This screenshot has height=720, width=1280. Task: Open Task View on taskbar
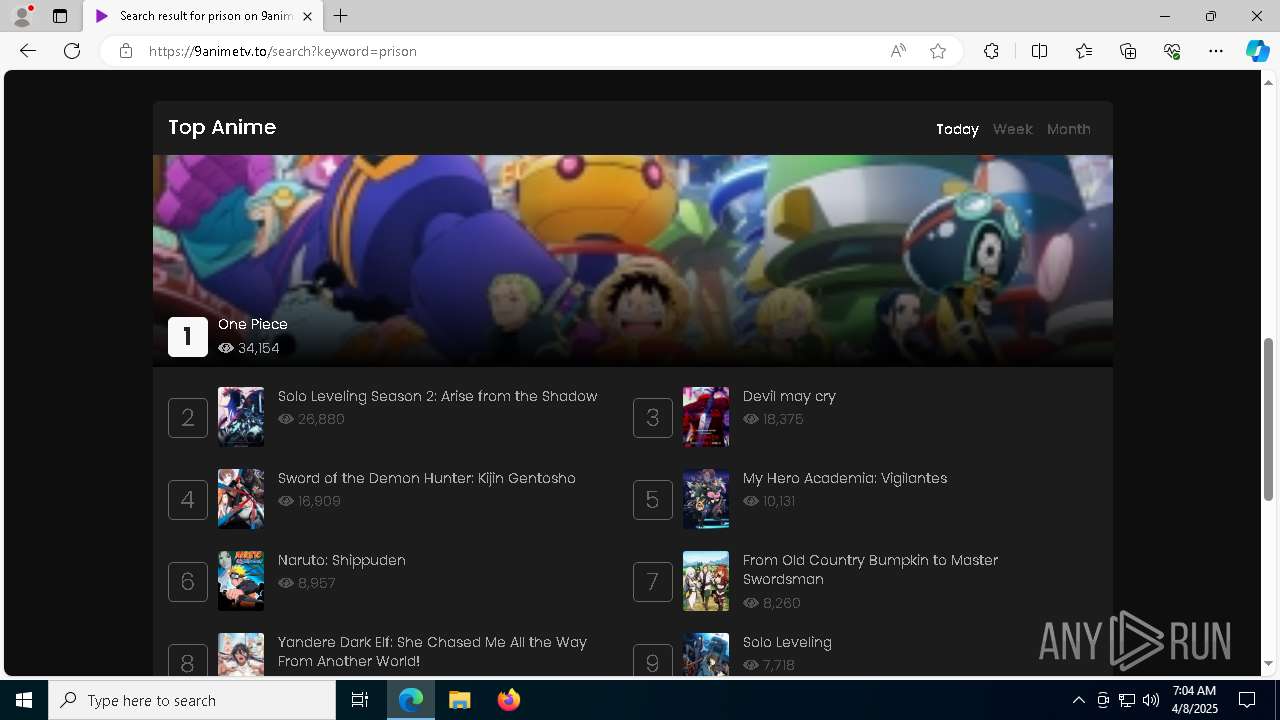pos(360,700)
